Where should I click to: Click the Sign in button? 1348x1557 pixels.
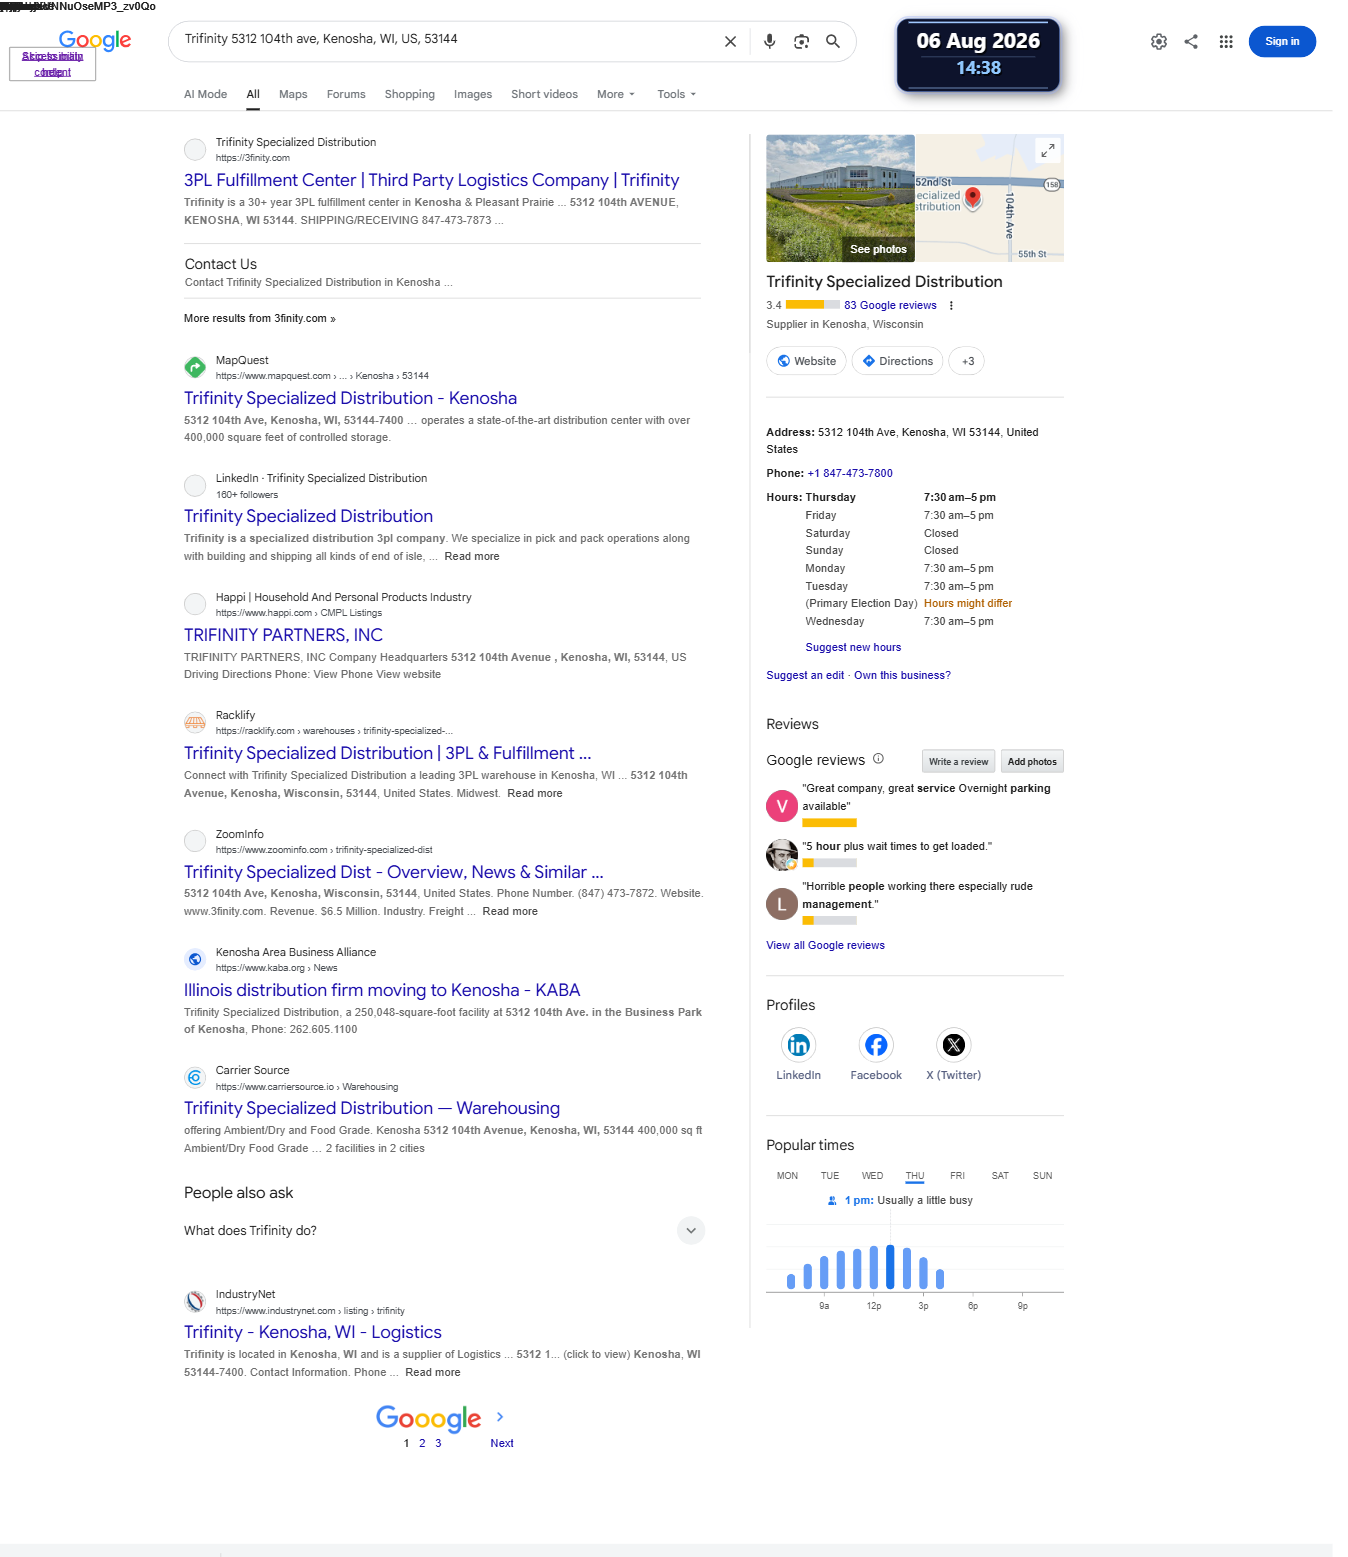point(1282,42)
